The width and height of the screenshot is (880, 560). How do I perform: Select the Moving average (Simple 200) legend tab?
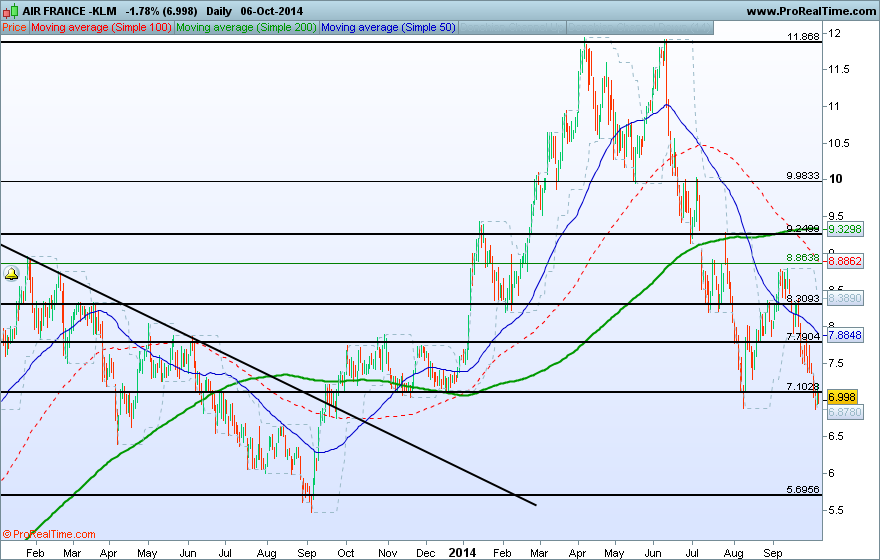click(x=246, y=27)
